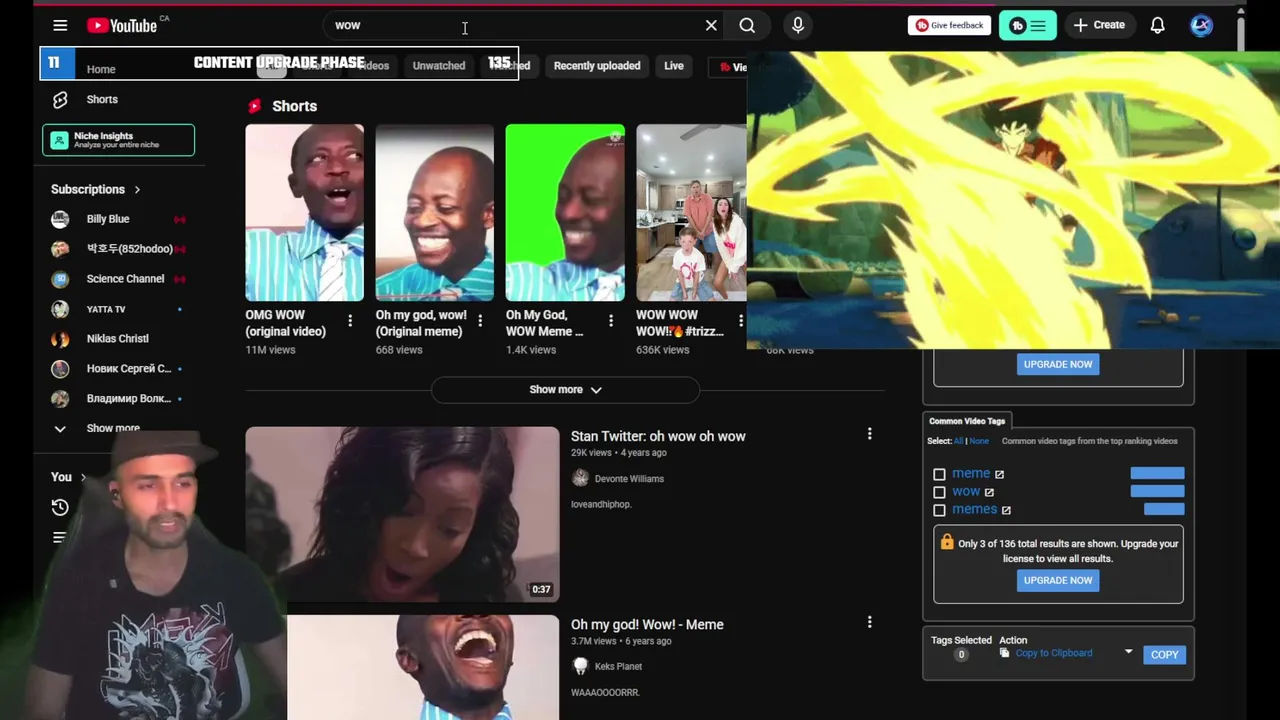Click the magnifier search button
Screen dimensions: 1280x720
coord(747,25)
